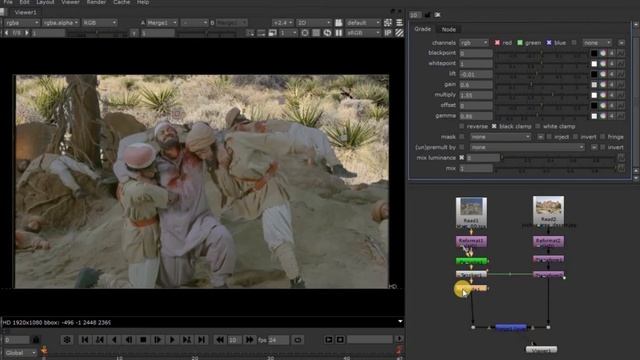Image resolution: width=640 pixels, height=360 pixels.
Task: Skip forward by frame increment
Action: pyautogui.click(x=249, y=340)
